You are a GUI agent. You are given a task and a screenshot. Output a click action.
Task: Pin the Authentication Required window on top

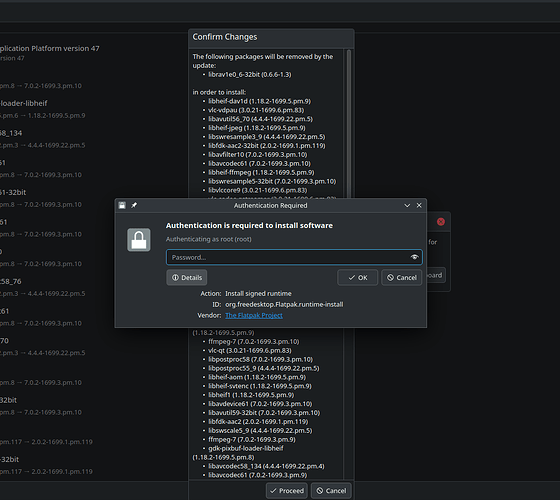(x=134, y=205)
